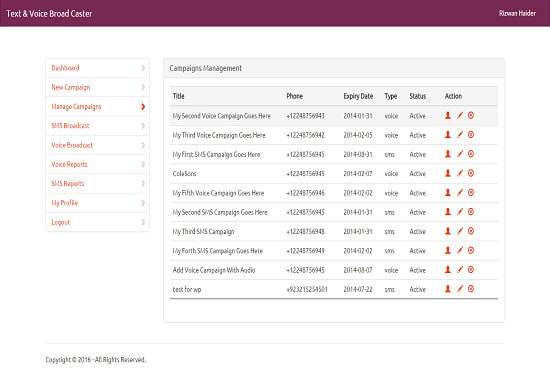
Task: Delete My Forth SMS Campaign circle-x icon
Action: tap(471, 250)
